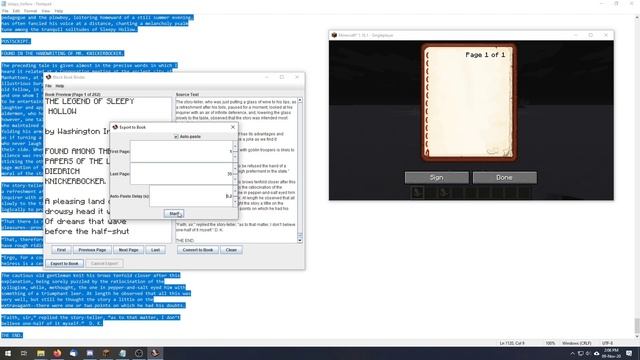Viewport: 640px width, 360px height.
Task: Open the OneDrive cloud tray icon
Action: click(596, 353)
